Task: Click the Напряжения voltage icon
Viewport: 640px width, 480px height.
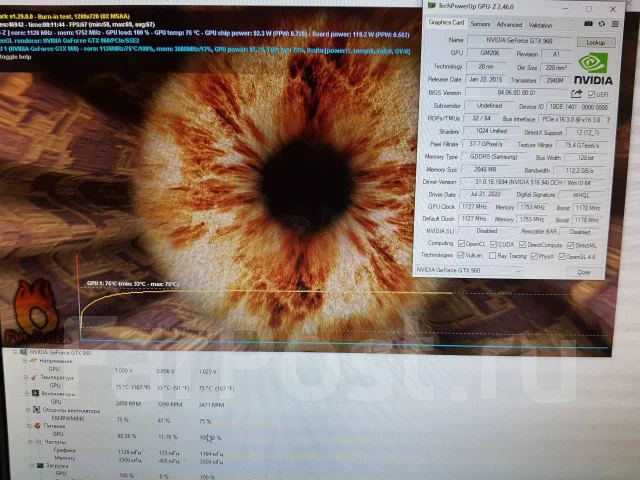Action: point(33,361)
